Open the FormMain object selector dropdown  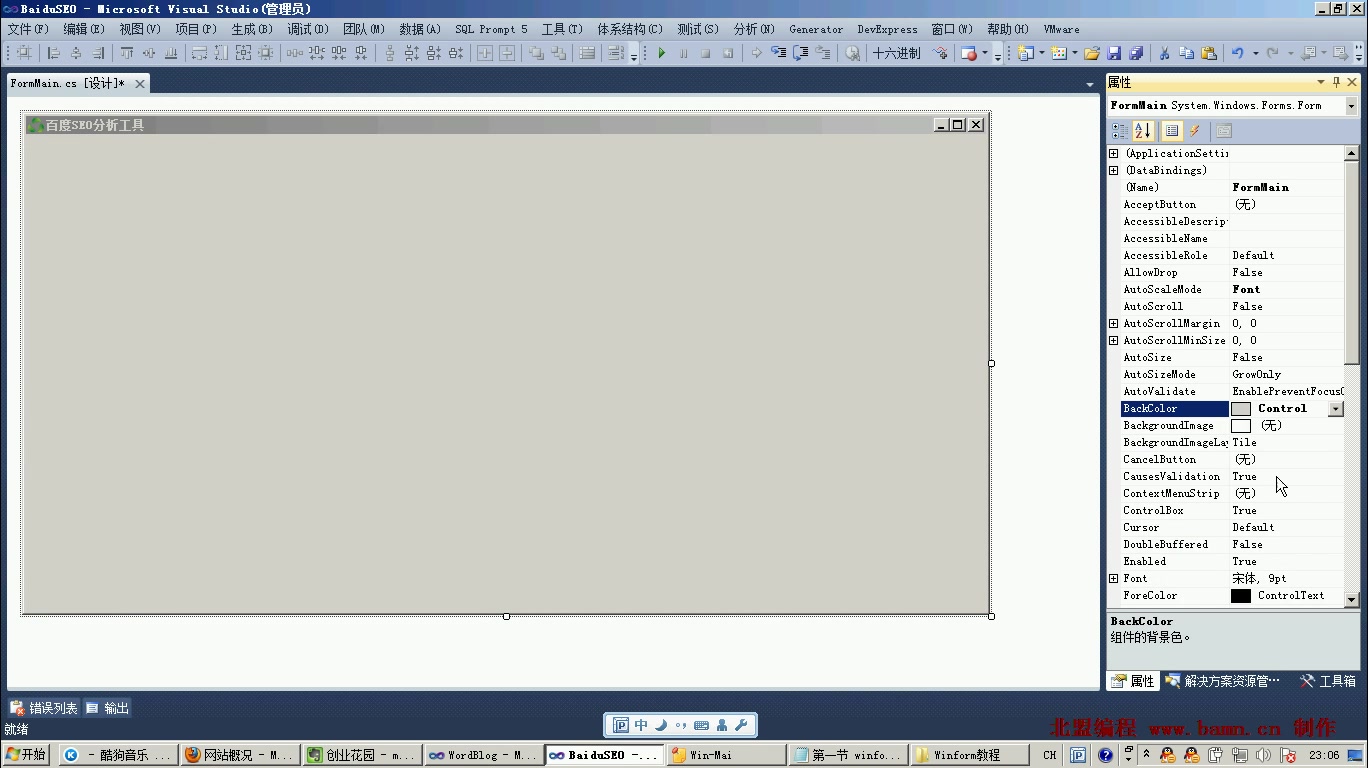(x=1351, y=105)
